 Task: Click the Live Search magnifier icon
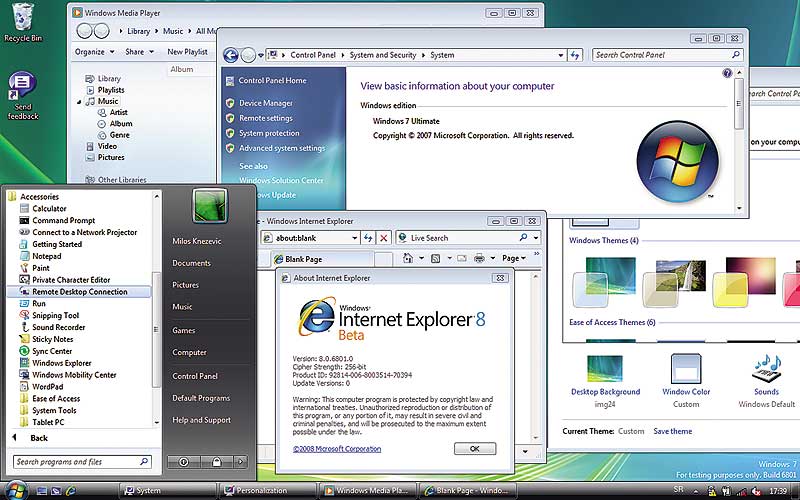[523, 237]
